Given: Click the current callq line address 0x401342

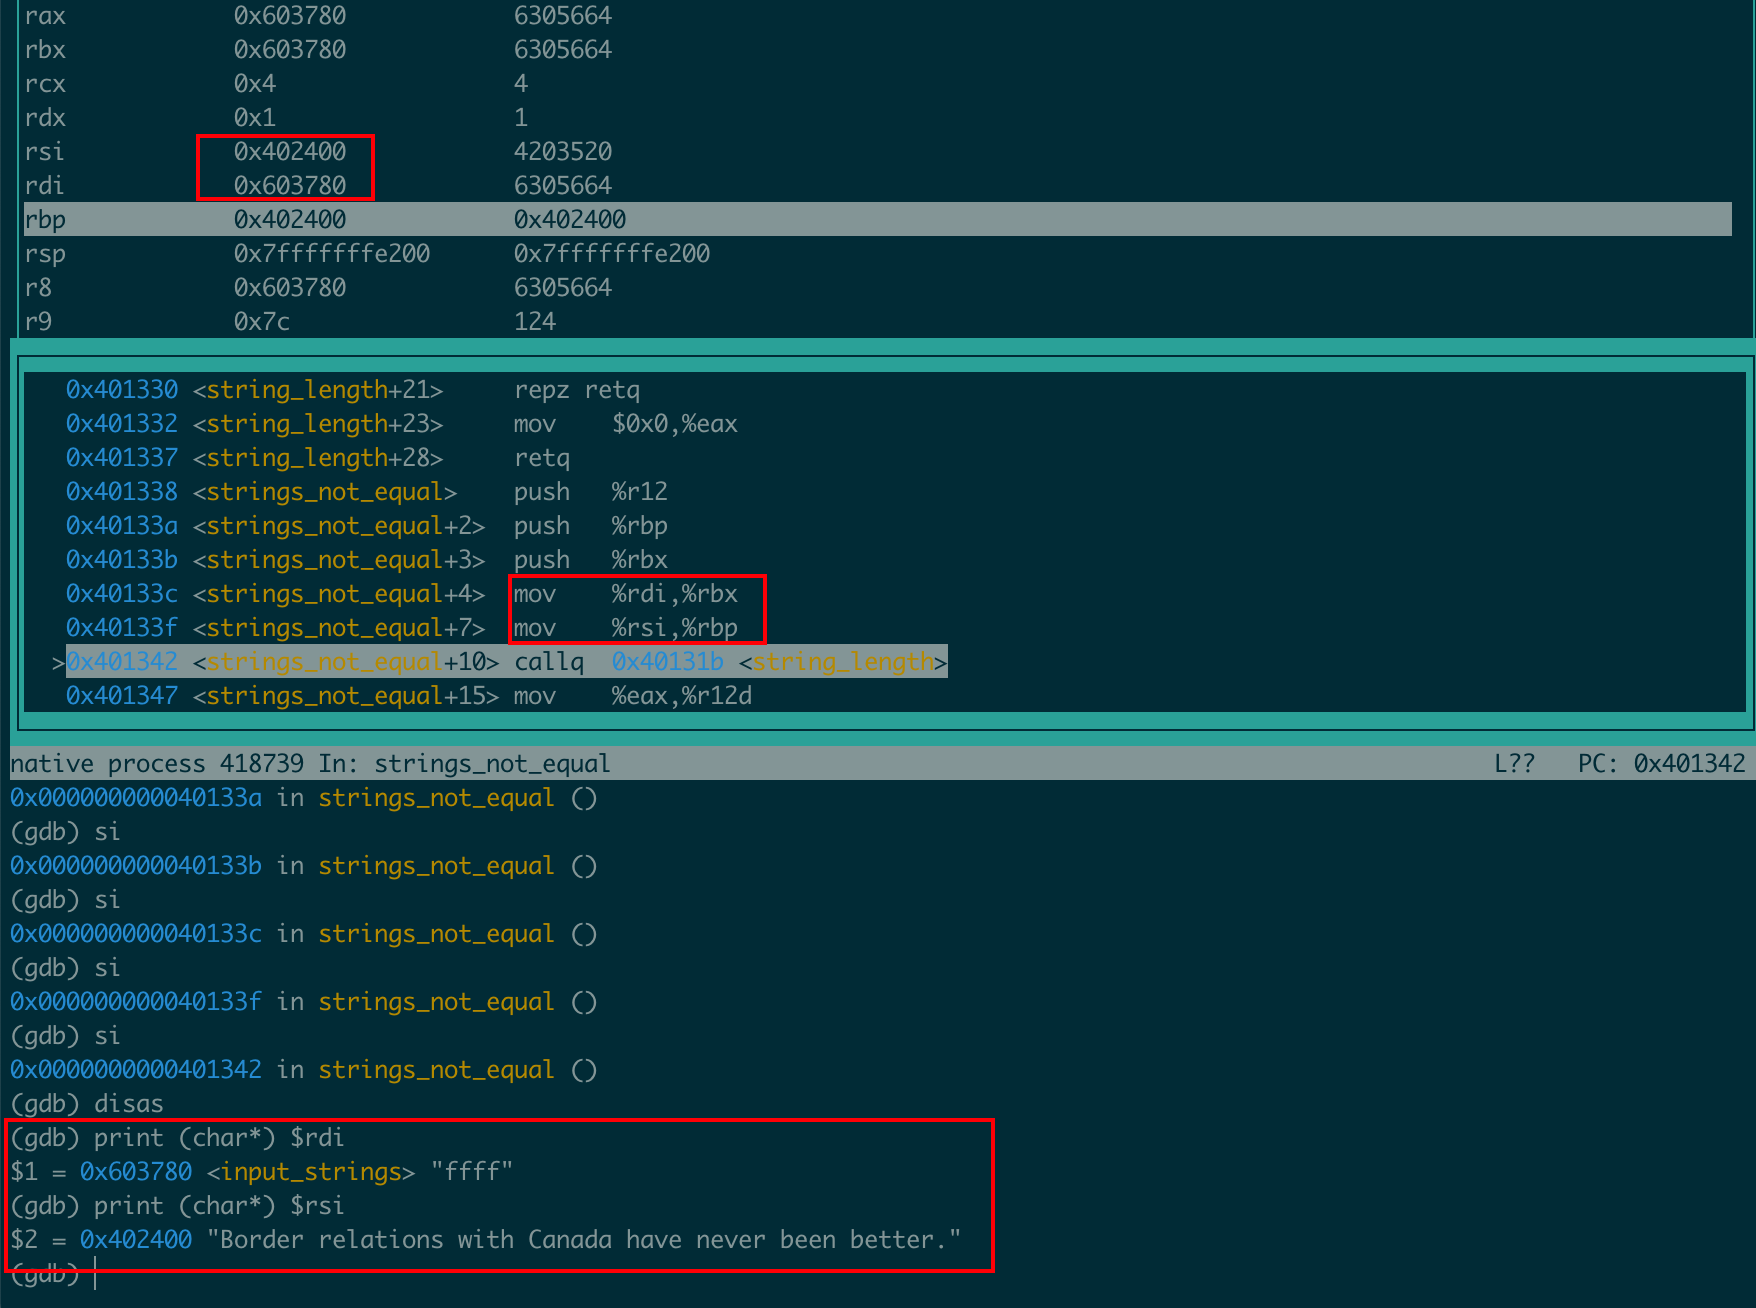Looking at the screenshot, I should click(x=122, y=662).
